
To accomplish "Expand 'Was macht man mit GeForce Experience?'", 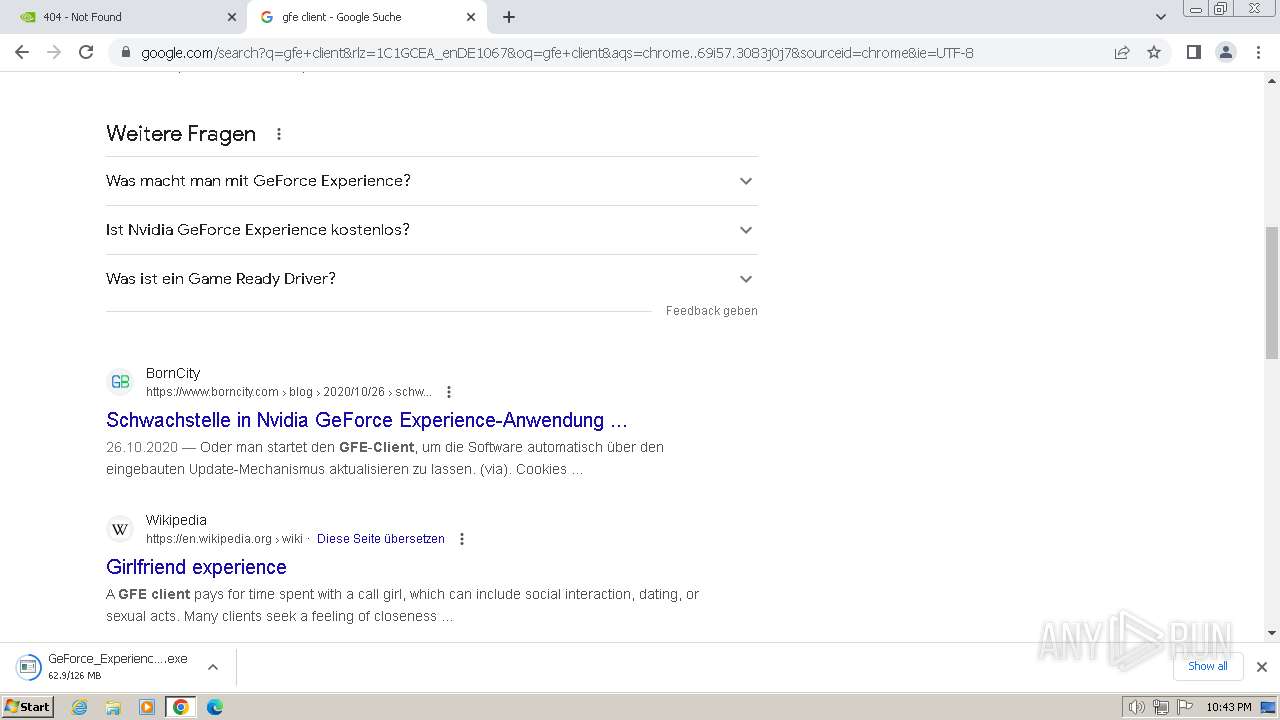I will tap(432, 181).
